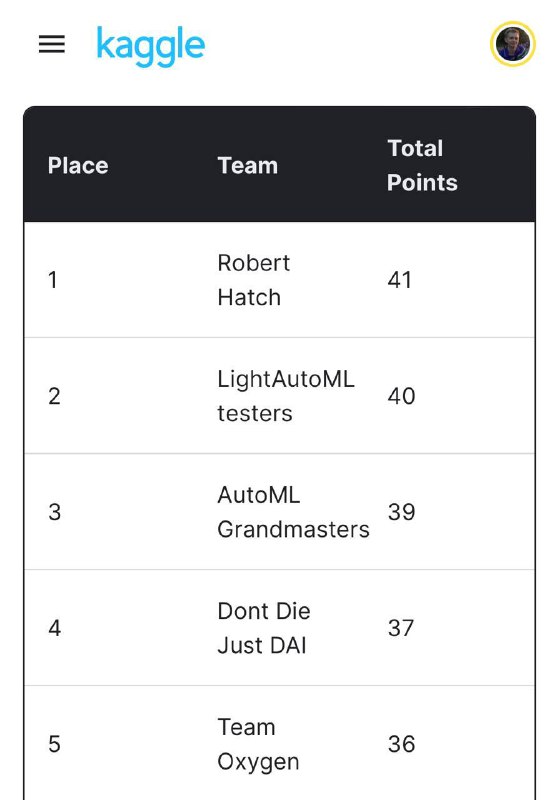Click the Total Points column header
The height and width of the screenshot is (800, 559).
click(x=422, y=165)
